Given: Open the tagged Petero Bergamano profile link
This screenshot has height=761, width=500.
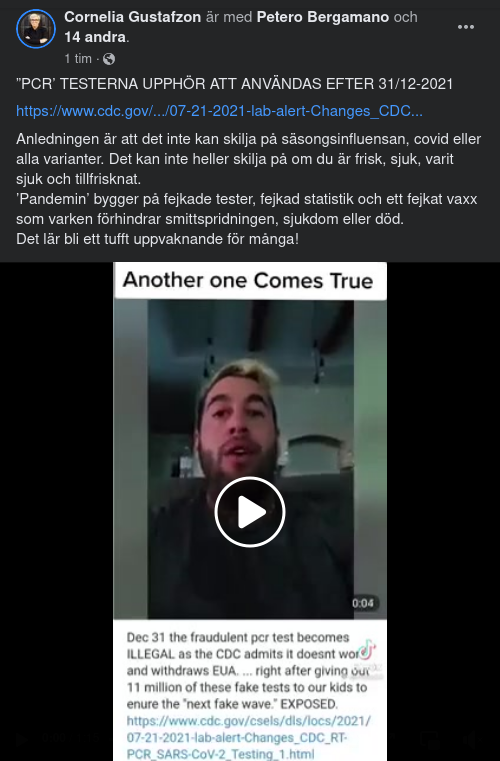Looking at the screenshot, I should (323, 17).
